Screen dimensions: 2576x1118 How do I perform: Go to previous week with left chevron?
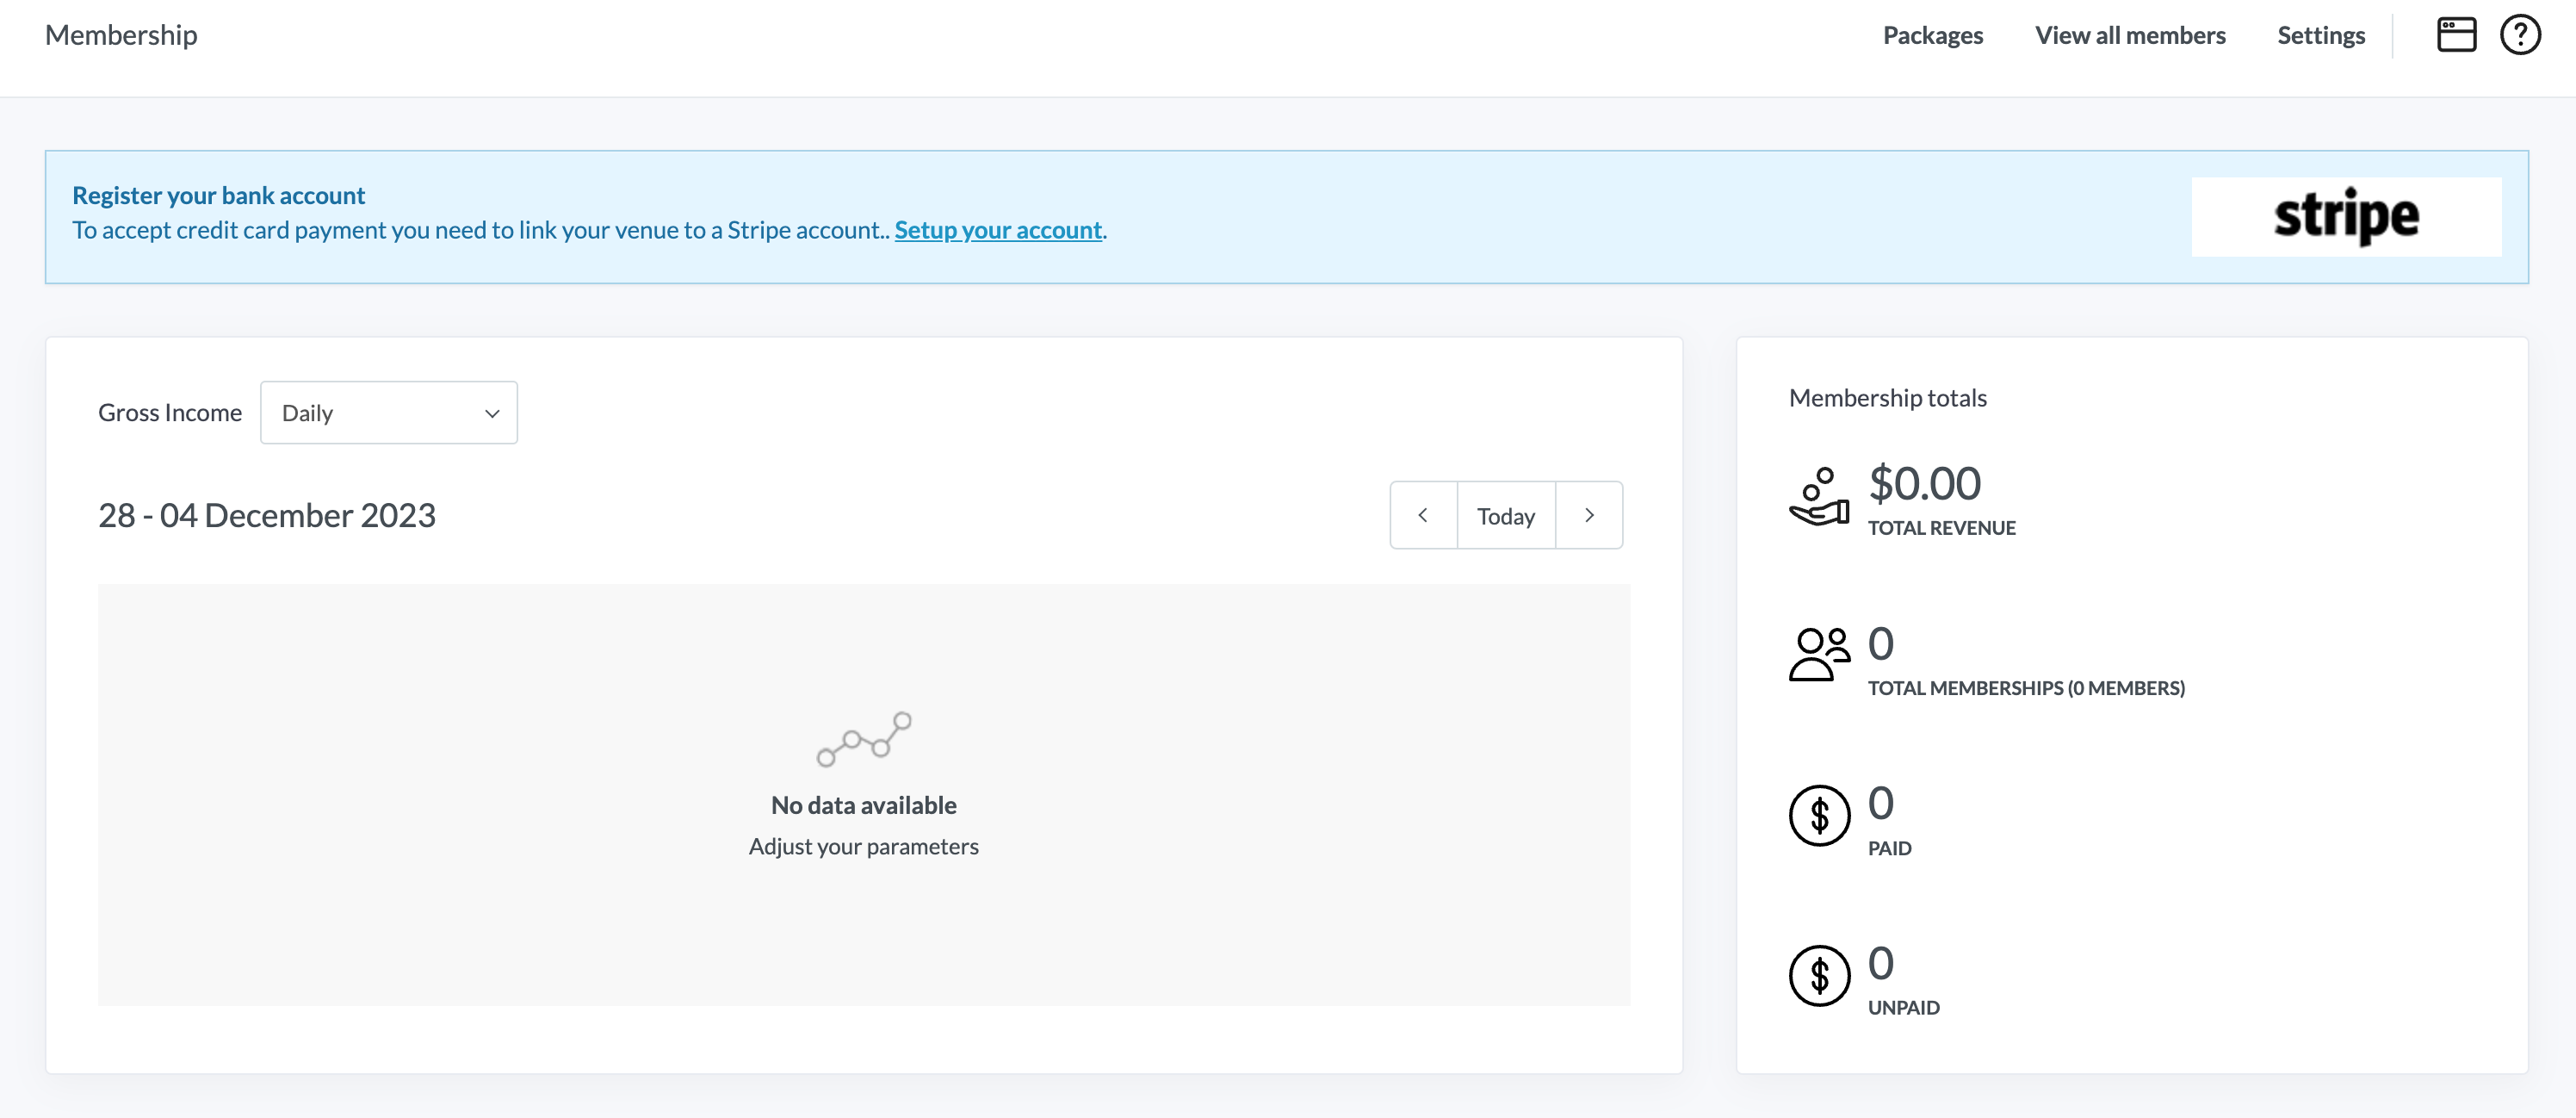pyautogui.click(x=1422, y=515)
